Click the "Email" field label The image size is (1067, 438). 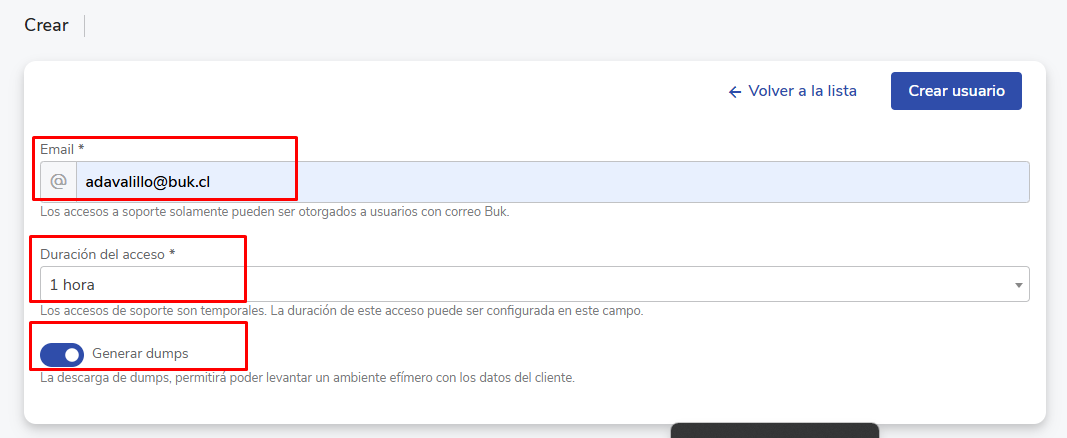pos(57,149)
